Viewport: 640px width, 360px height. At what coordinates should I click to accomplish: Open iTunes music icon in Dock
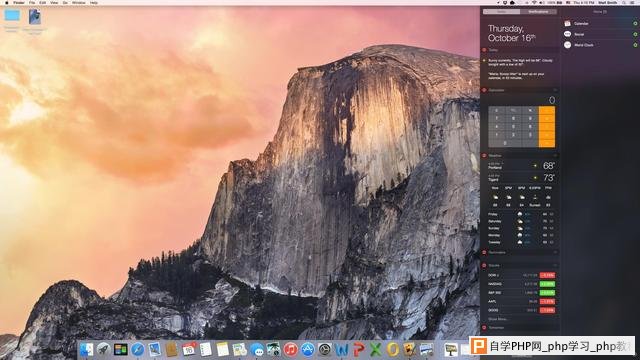point(291,349)
